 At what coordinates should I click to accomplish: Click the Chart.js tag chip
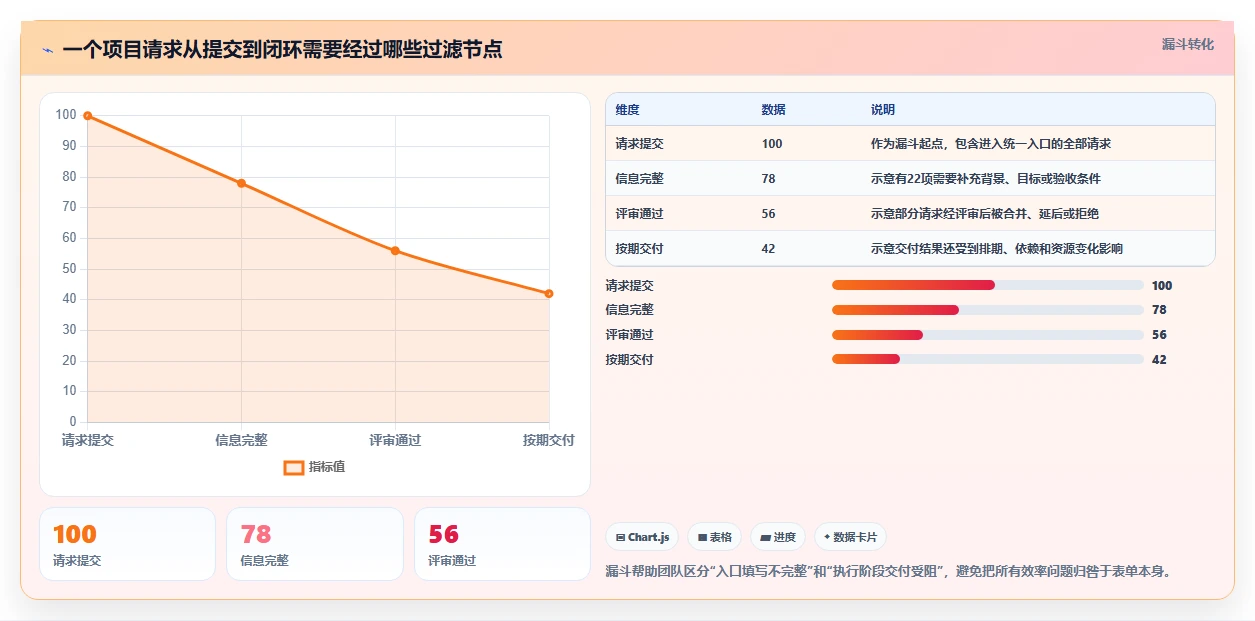[642, 537]
